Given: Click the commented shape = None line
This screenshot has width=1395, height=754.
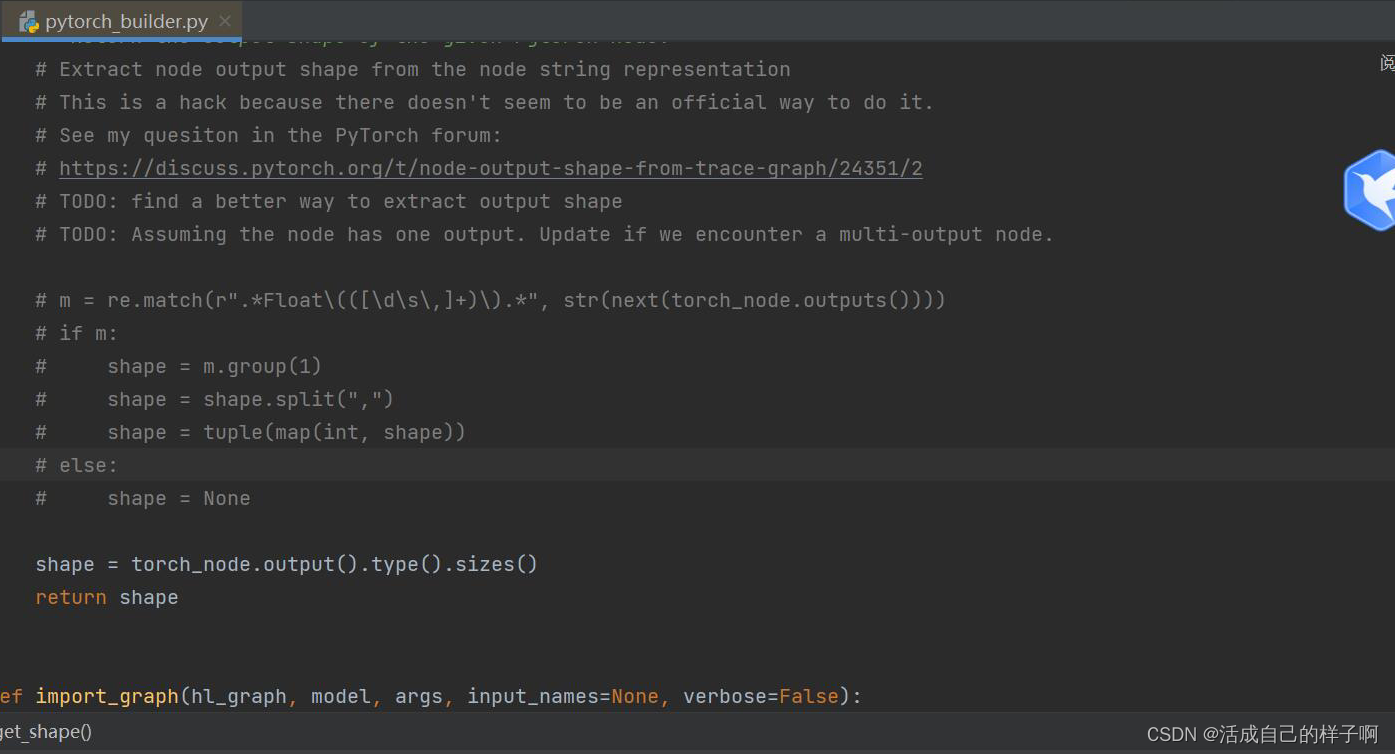Looking at the screenshot, I should [x=143, y=498].
